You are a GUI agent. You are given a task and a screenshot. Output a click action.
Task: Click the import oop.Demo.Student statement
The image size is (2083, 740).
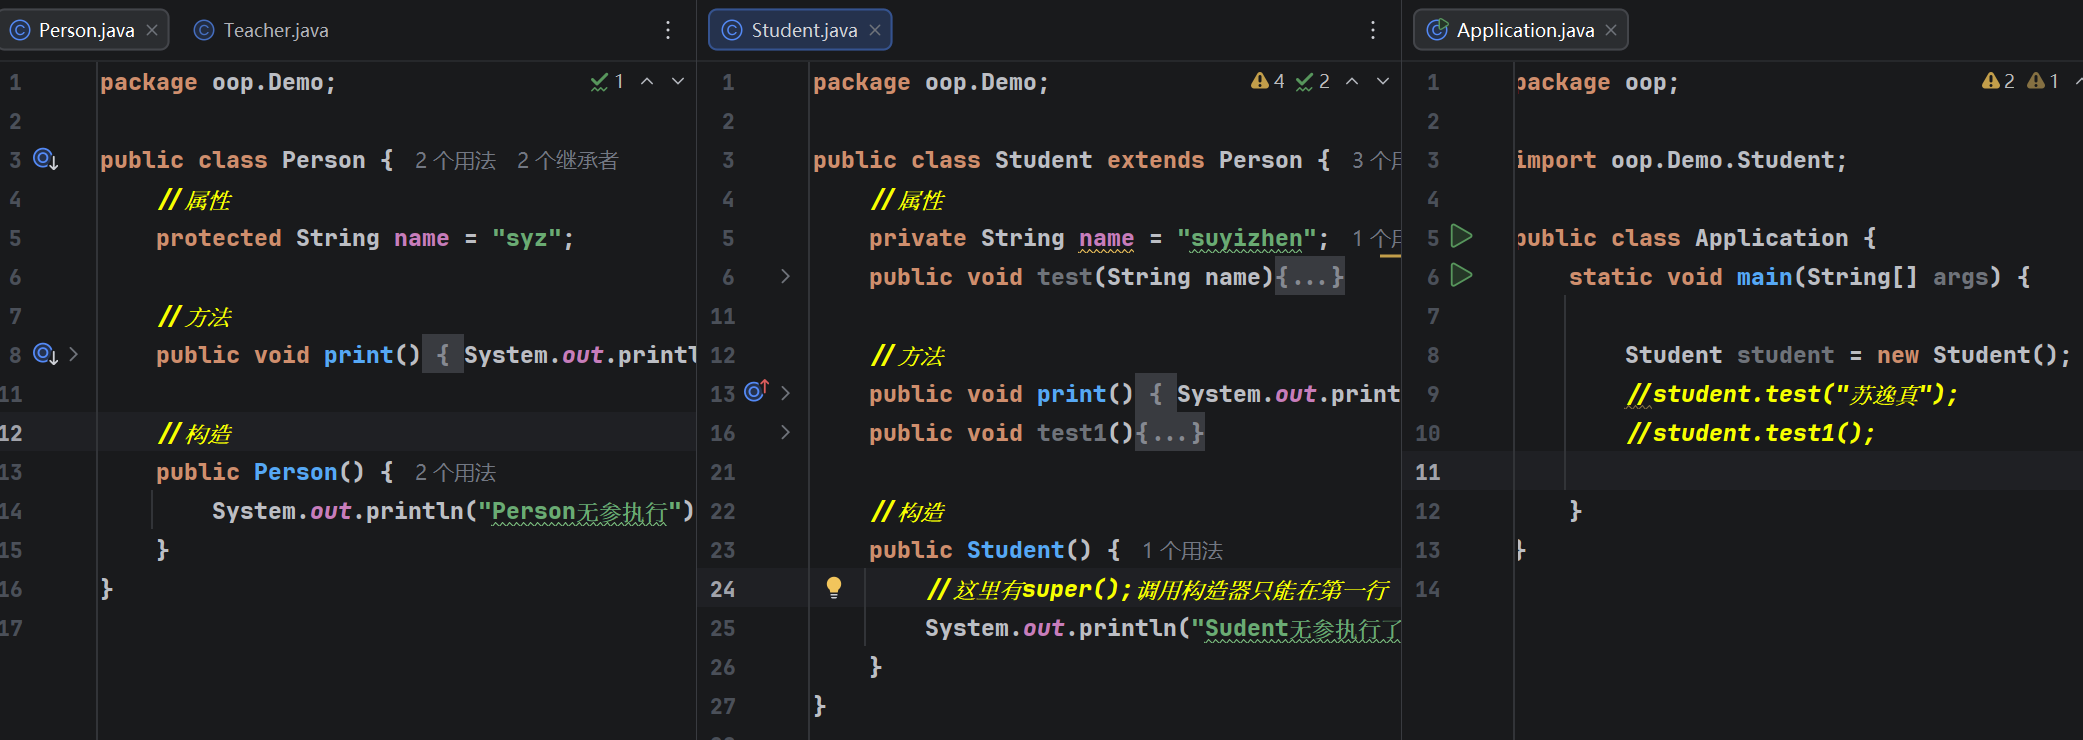click(1681, 160)
